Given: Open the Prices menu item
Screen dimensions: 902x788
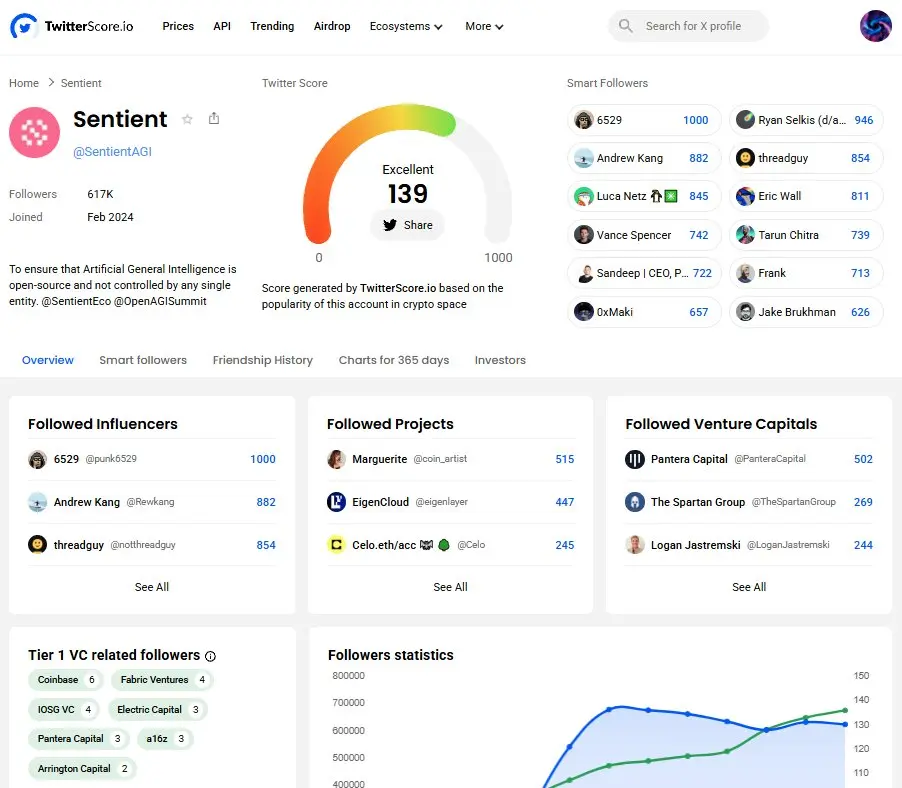Looking at the screenshot, I should click(x=178, y=26).
